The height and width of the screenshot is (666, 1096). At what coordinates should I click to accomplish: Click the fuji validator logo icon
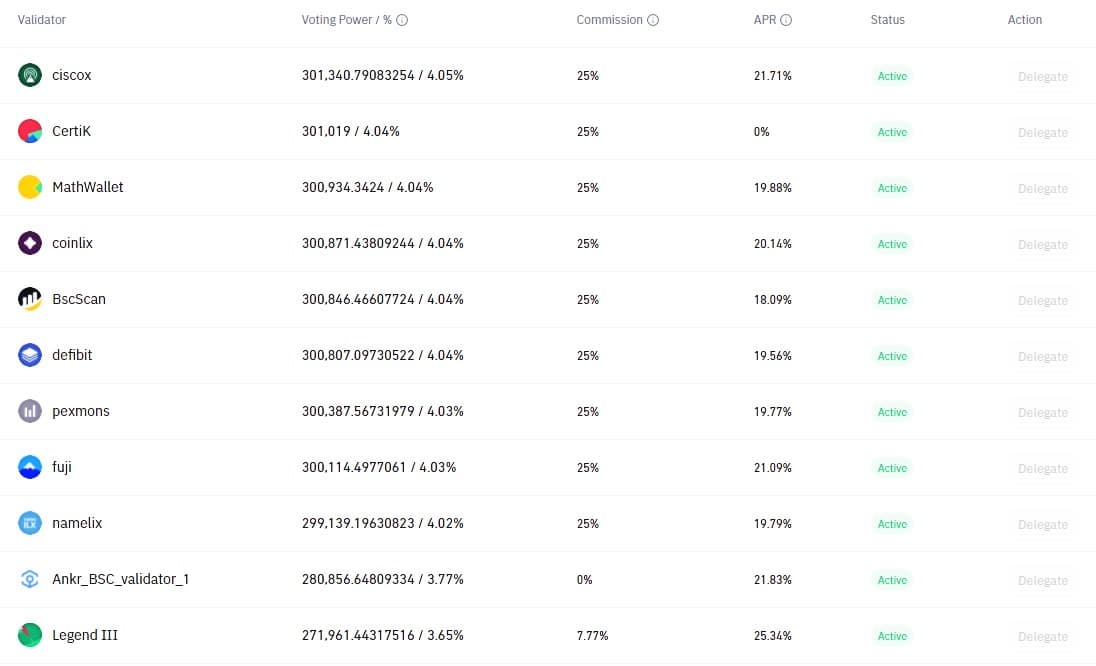[29, 467]
